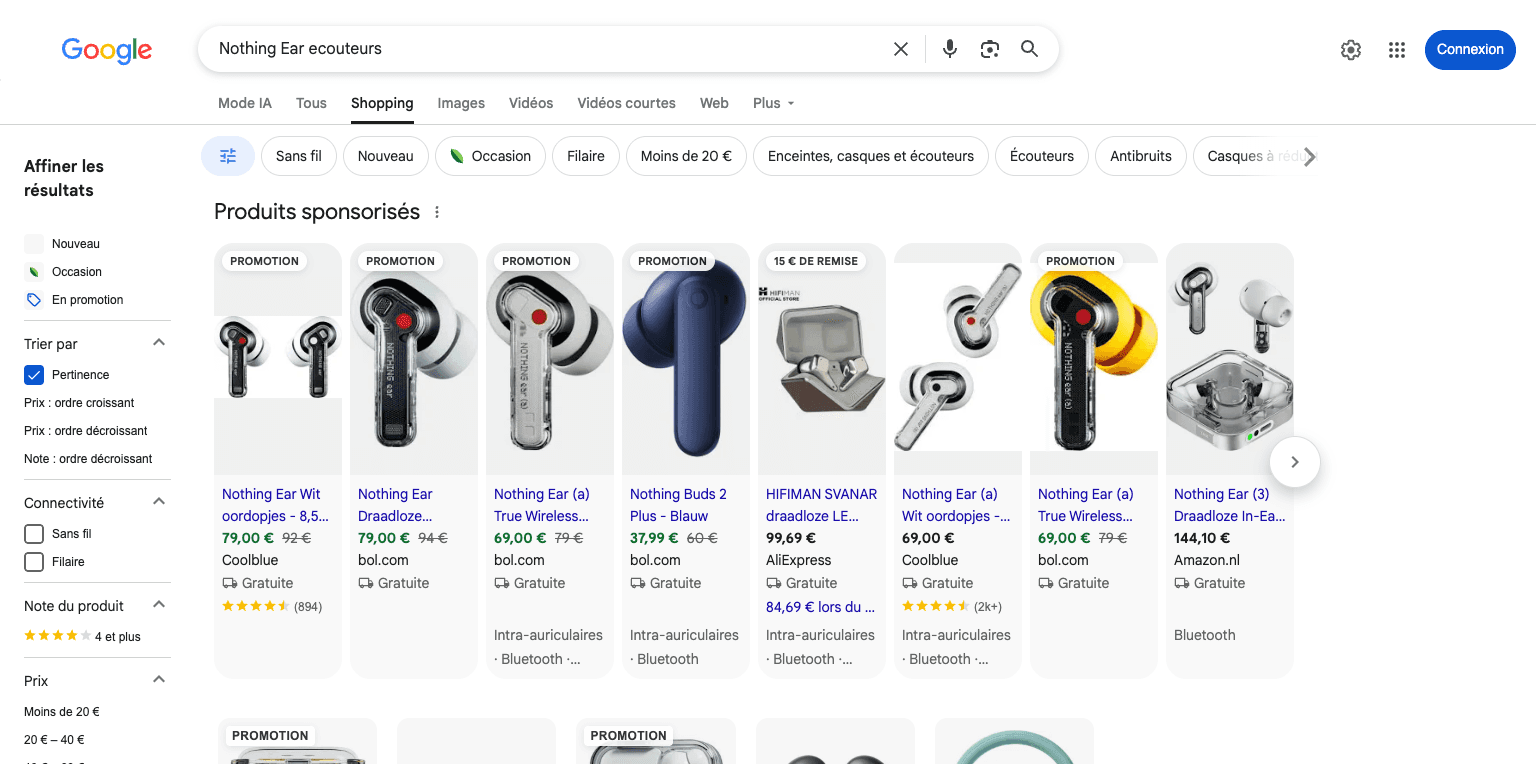The height and width of the screenshot is (764, 1536).
Task: Start voice search with microphone icon
Action: pos(950,49)
